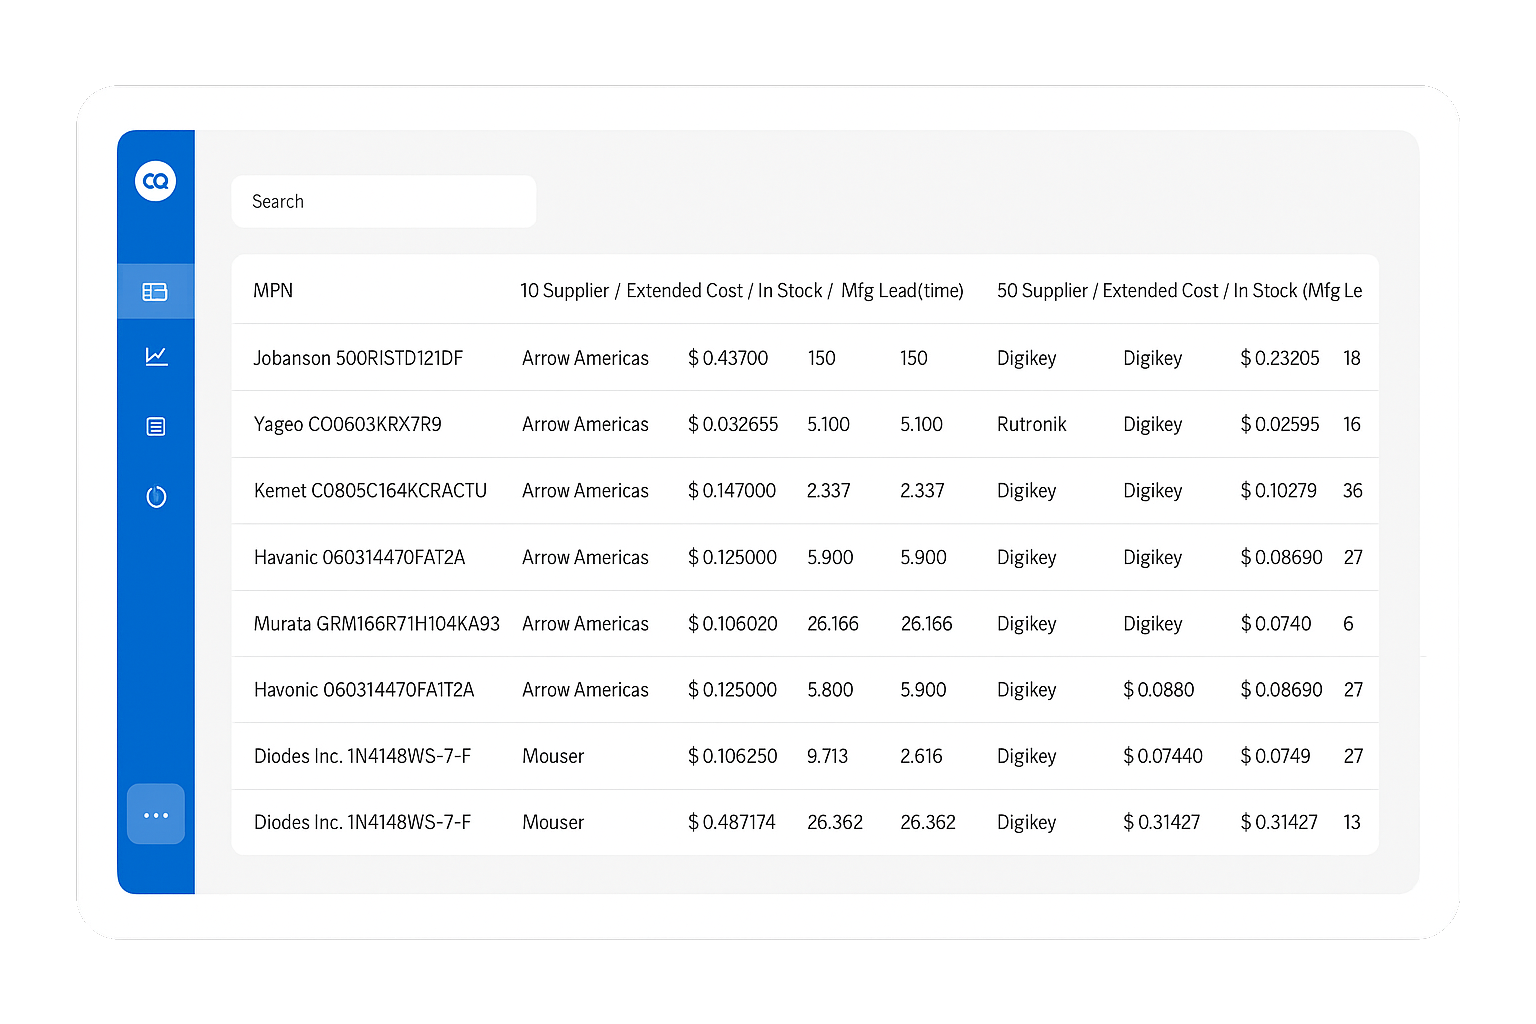Screen dimensions: 1536x1024
Task: Select Murata GRM166R71H104KA93 row
Action: point(805,624)
